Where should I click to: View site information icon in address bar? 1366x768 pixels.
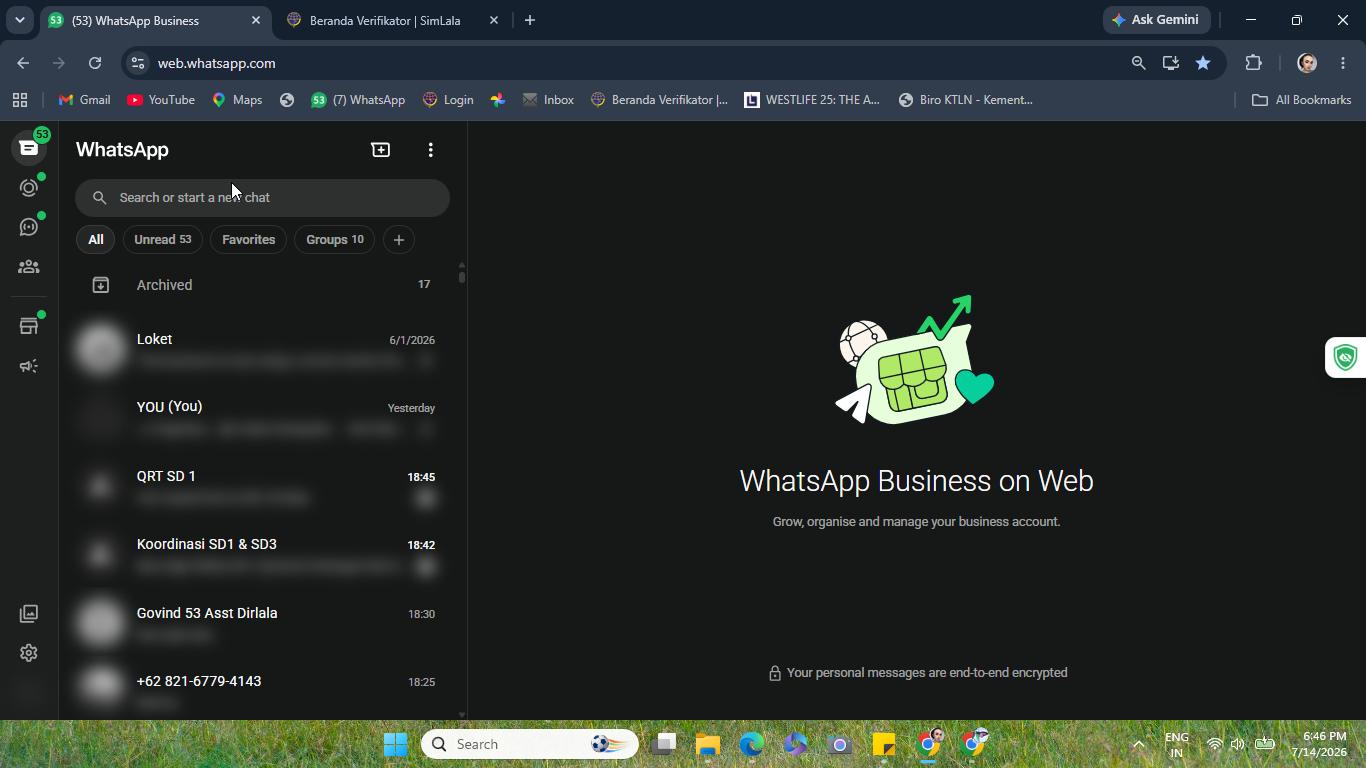(x=138, y=63)
